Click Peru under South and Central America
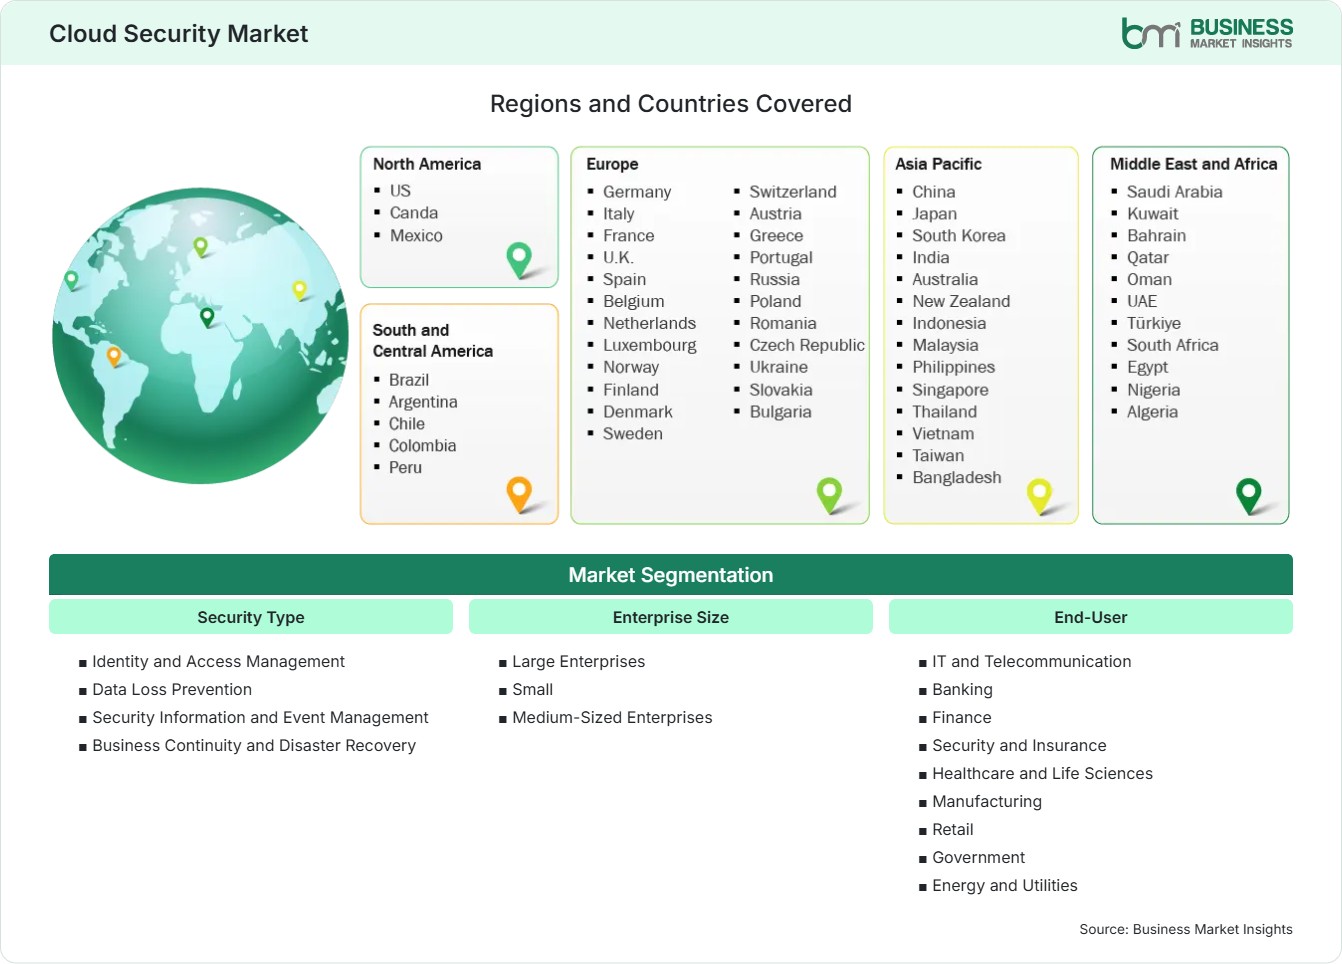The height and width of the screenshot is (964, 1342). tap(405, 468)
